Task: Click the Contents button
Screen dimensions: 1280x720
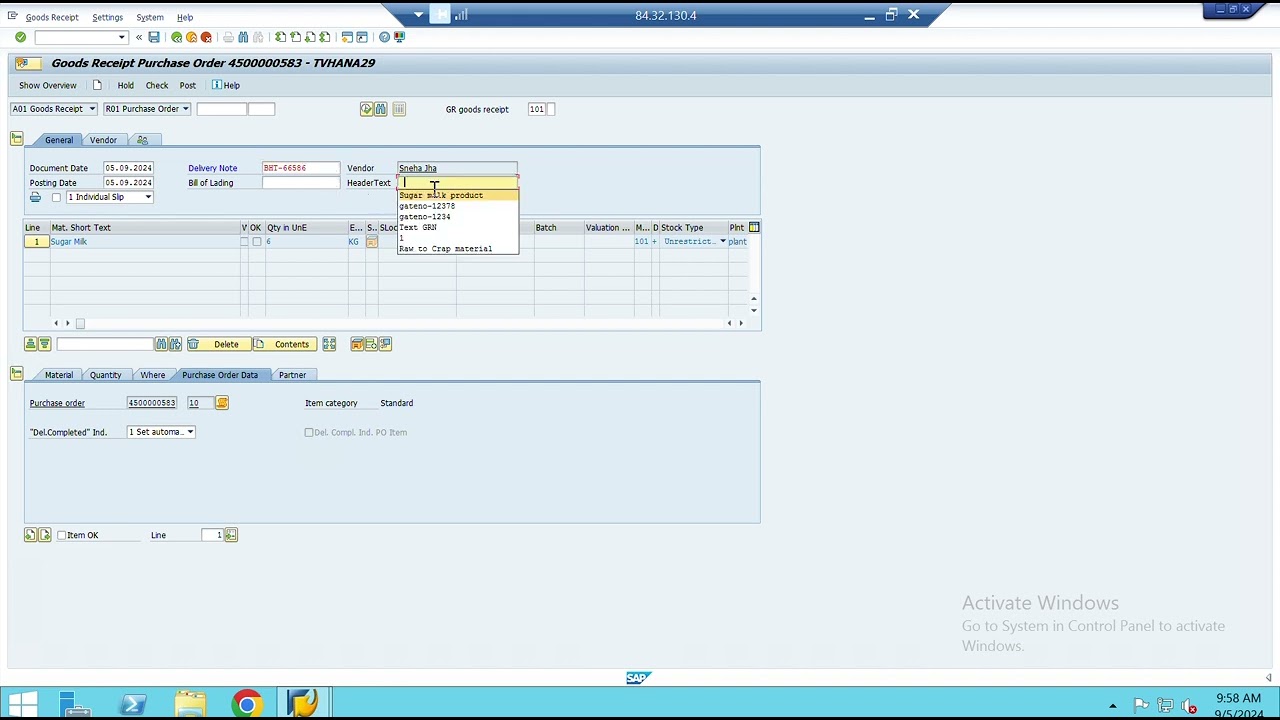Action: pyautogui.click(x=284, y=344)
